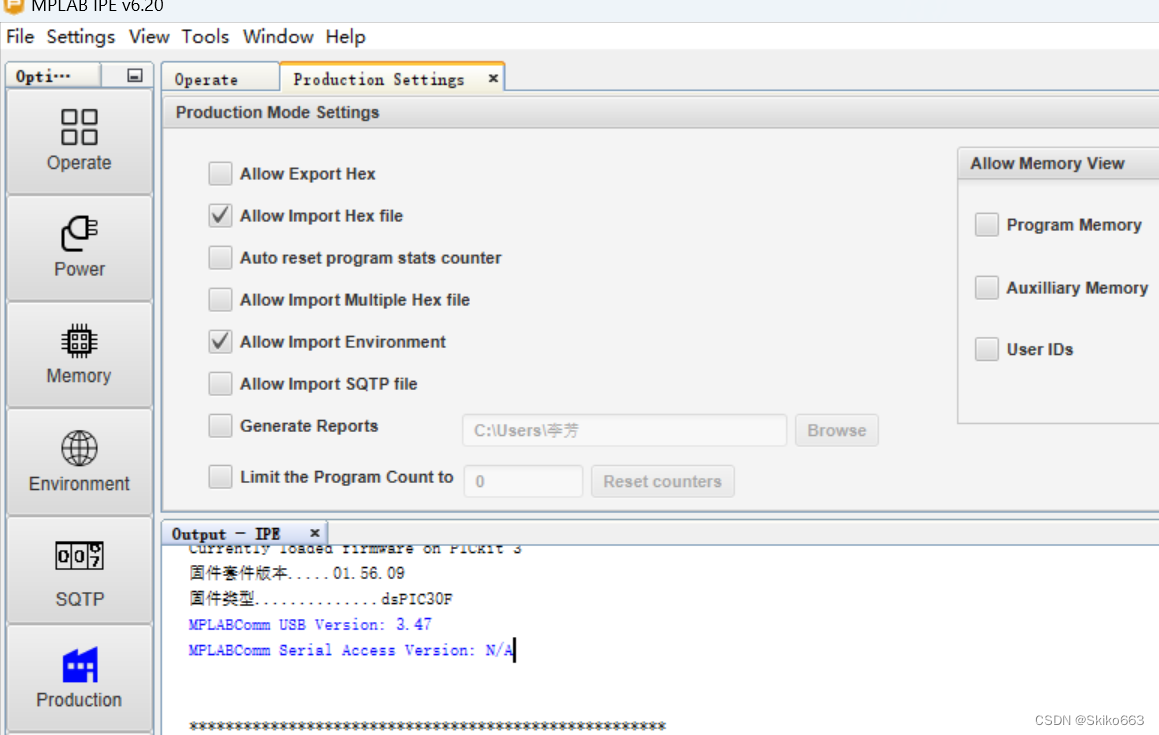Switch to the Operate tab
The width and height of the screenshot is (1159, 735).
(x=220, y=78)
